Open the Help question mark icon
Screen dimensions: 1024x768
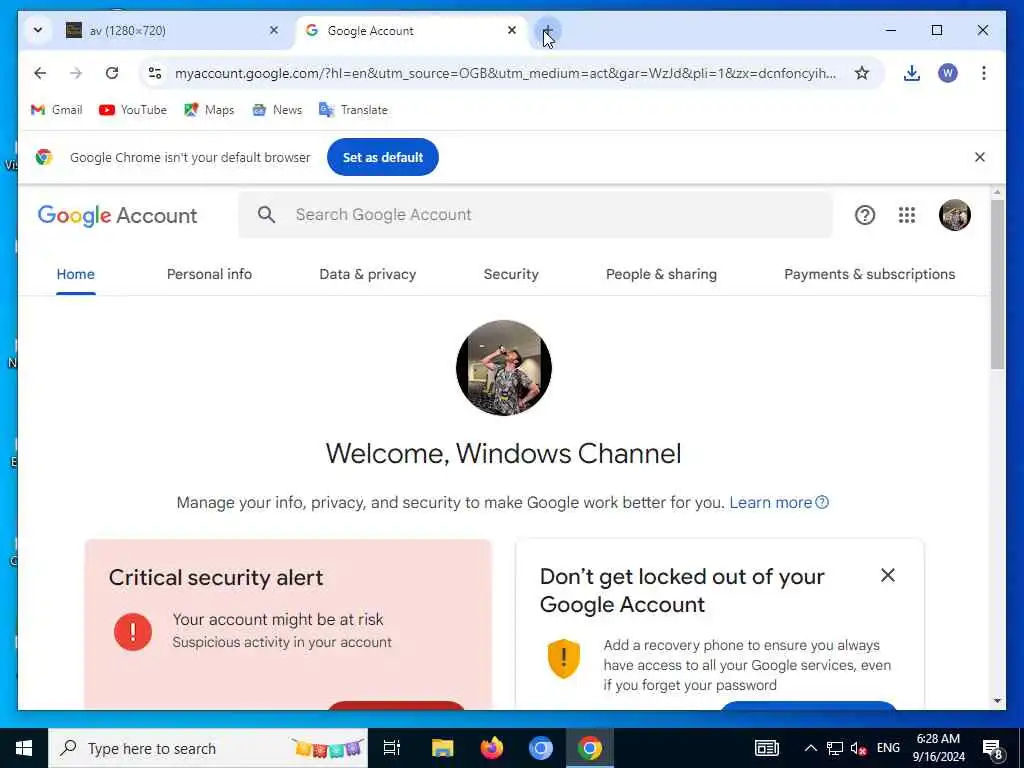[x=865, y=215]
